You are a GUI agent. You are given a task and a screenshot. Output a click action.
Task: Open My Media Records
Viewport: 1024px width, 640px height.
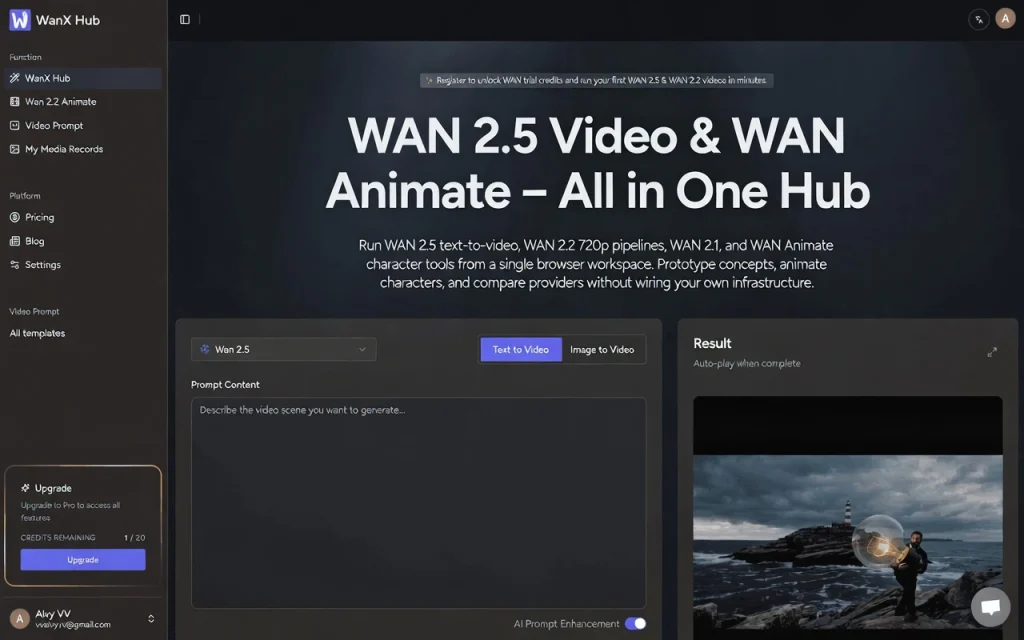[63, 149]
